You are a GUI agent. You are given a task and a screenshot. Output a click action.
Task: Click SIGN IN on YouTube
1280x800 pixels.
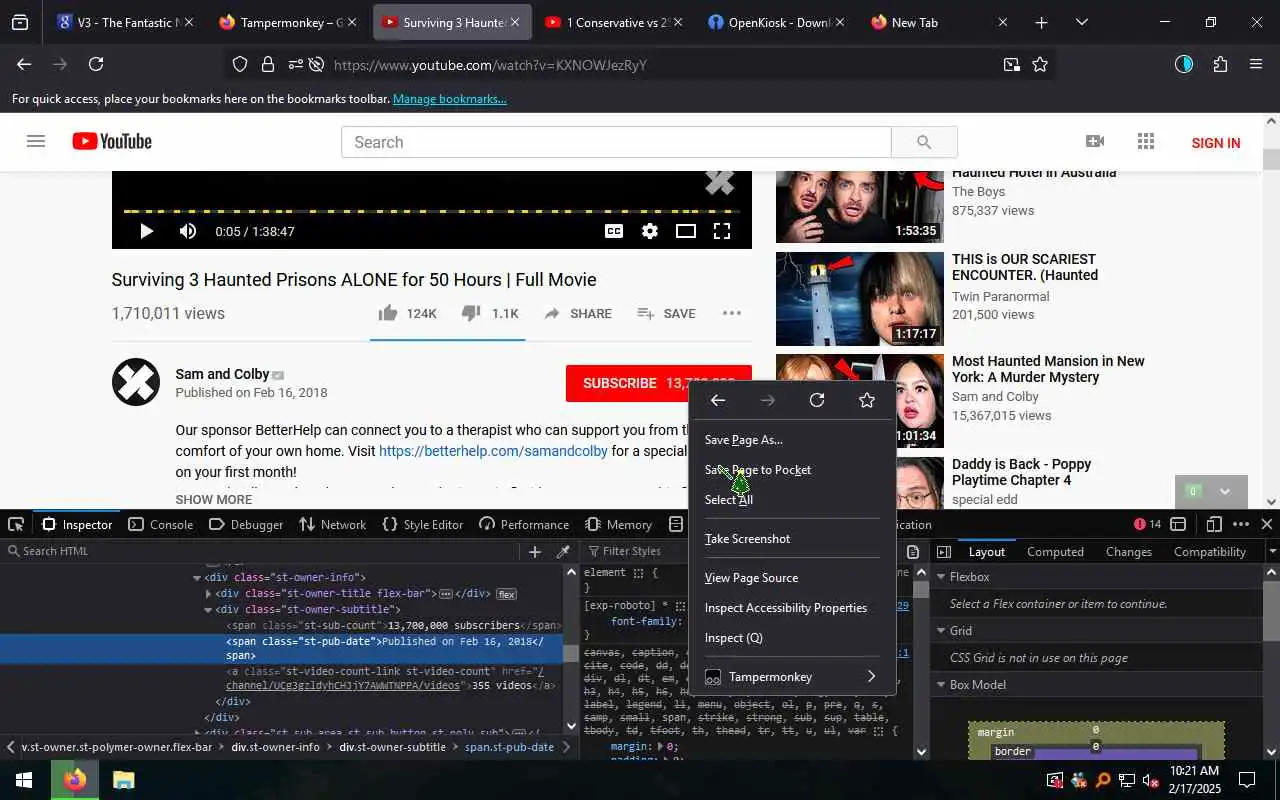point(1216,143)
